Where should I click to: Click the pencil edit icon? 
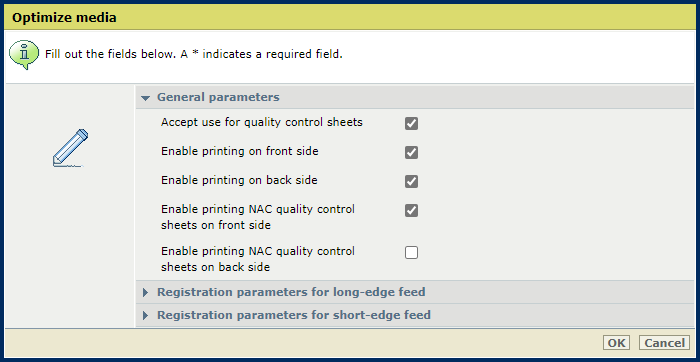(x=70, y=148)
